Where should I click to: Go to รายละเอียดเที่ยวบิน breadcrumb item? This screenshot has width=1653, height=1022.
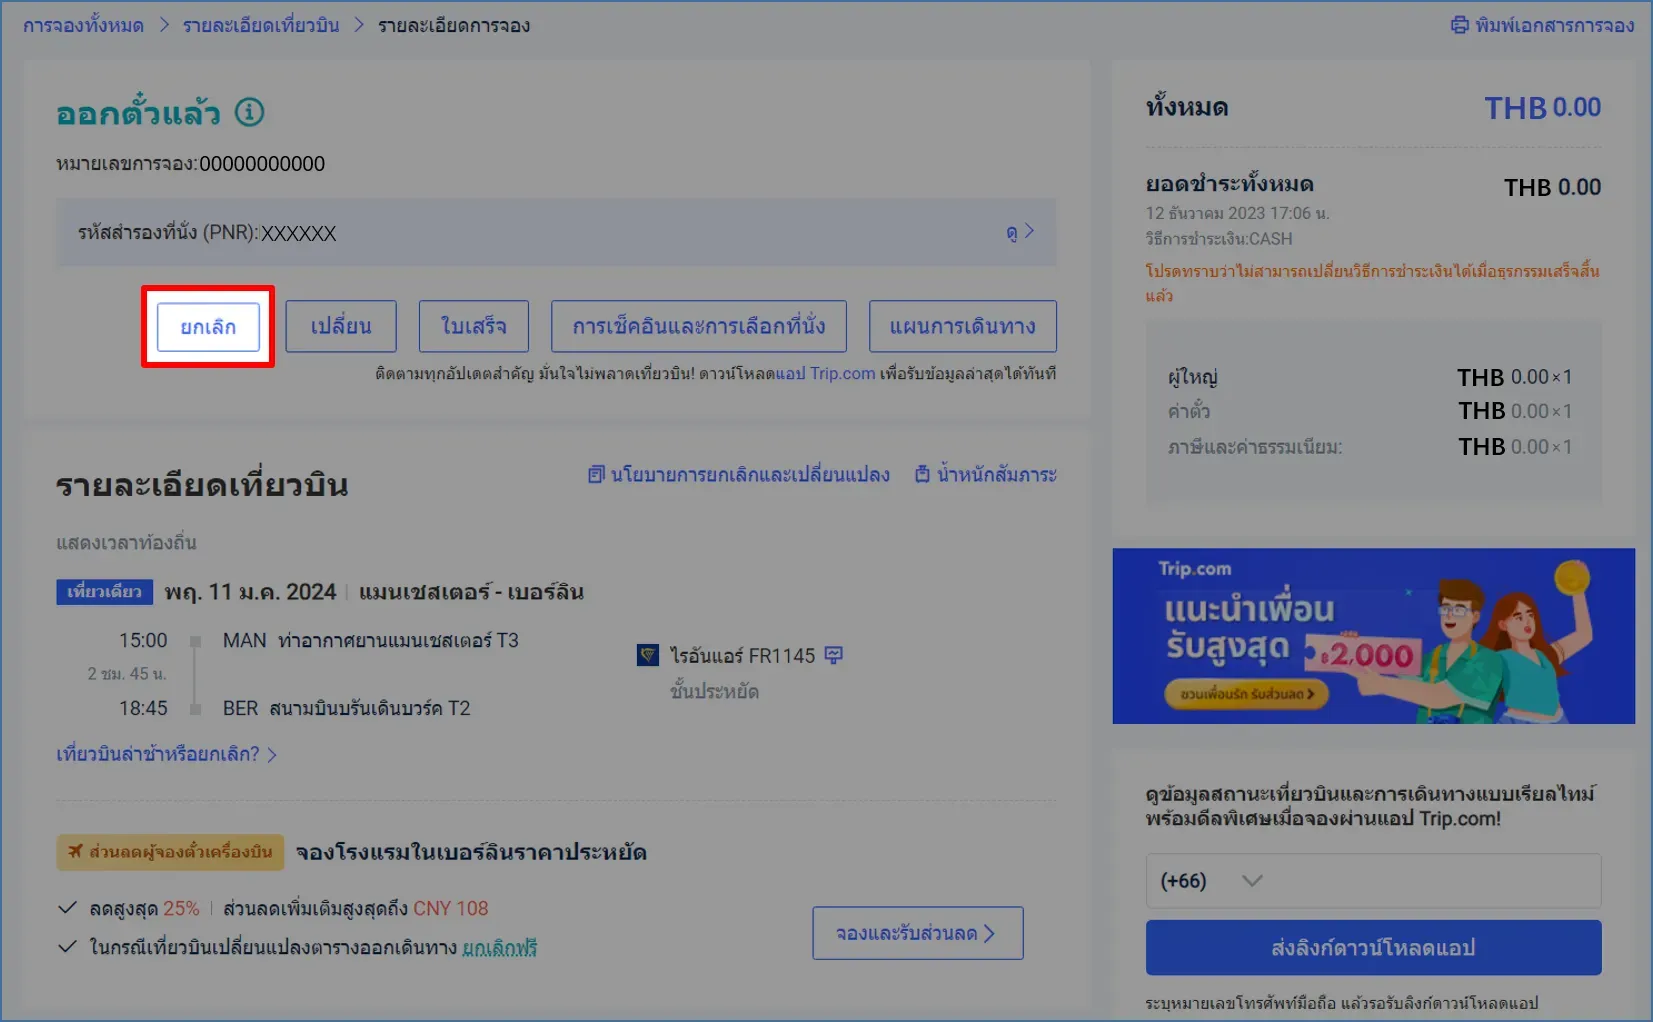[x=260, y=25]
